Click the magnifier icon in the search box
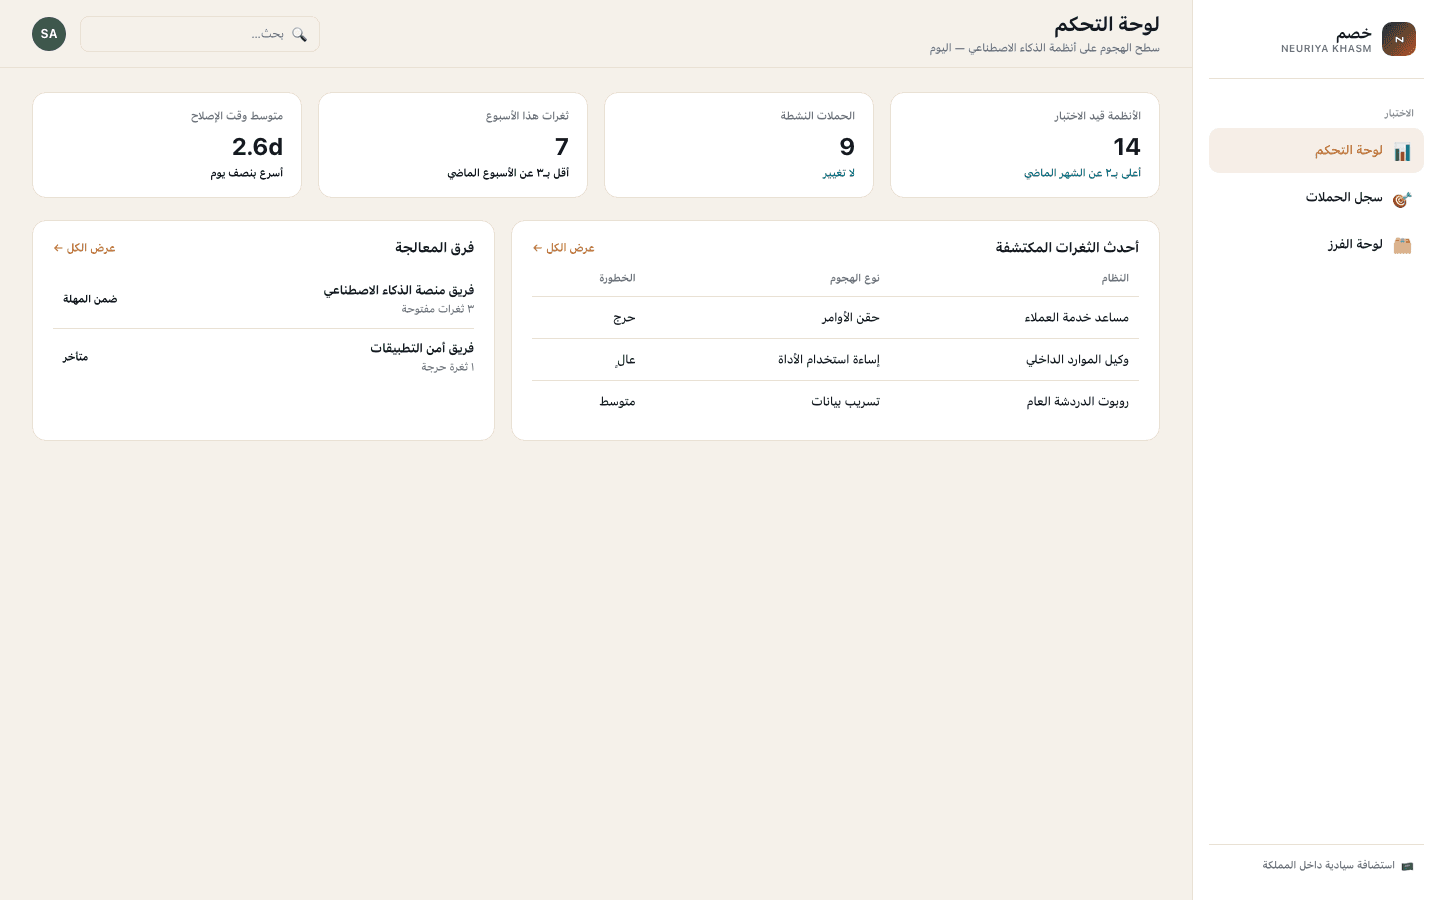This screenshot has height=900, width=1440. (299, 34)
